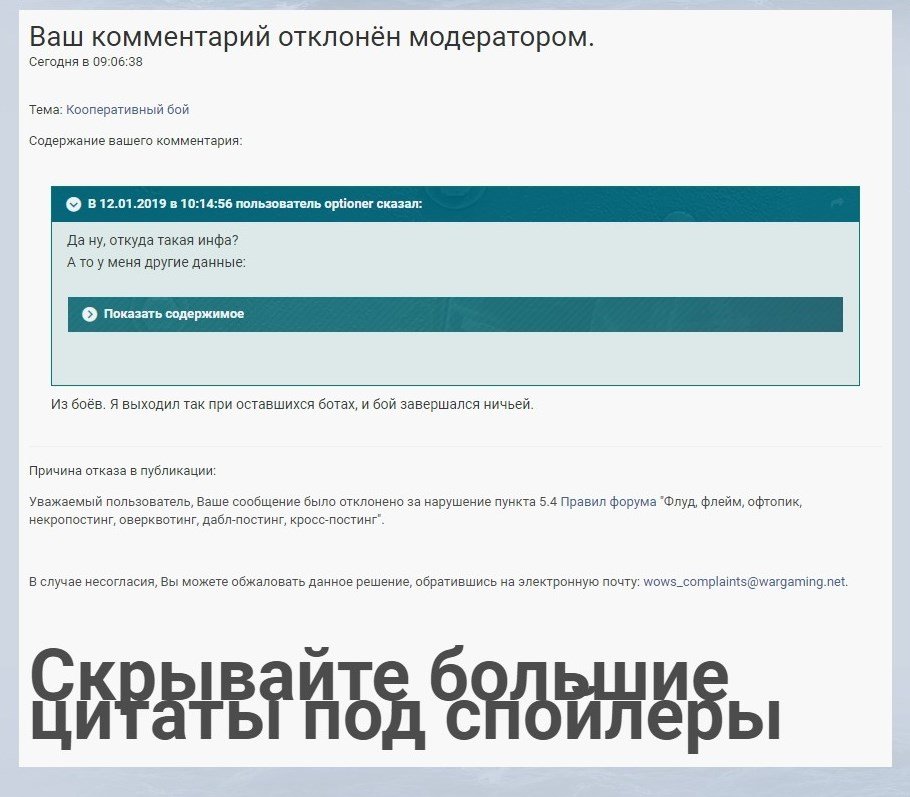Click the sentence starting В случае несогласия
Screen dimensions: 910x797
point(438,582)
